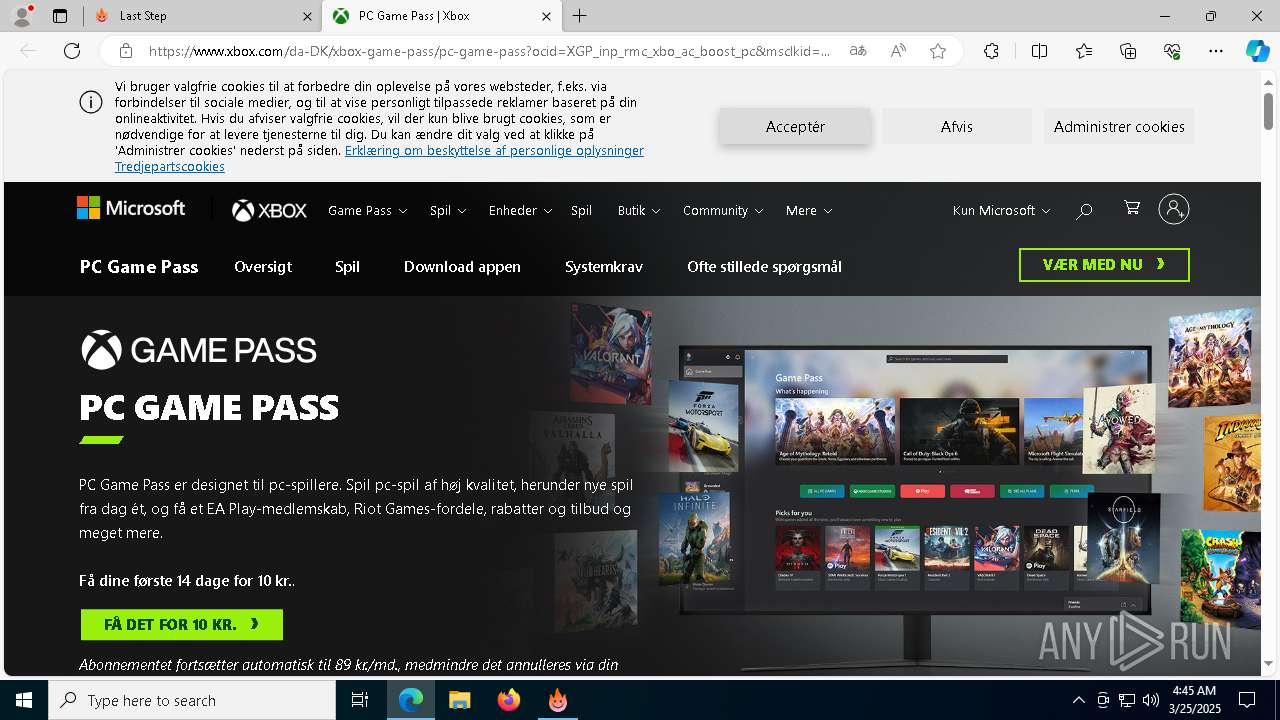
Task: Click the browser profile avatar icon
Action: pyautogui.click(x=22, y=16)
